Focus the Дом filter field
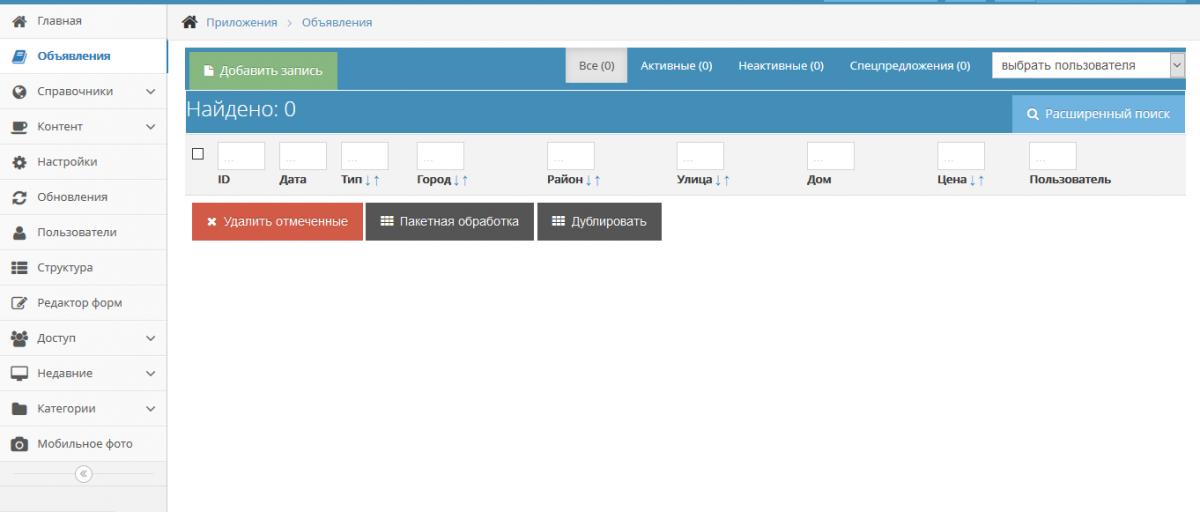The width and height of the screenshot is (1200, 512). pos(831,156)
